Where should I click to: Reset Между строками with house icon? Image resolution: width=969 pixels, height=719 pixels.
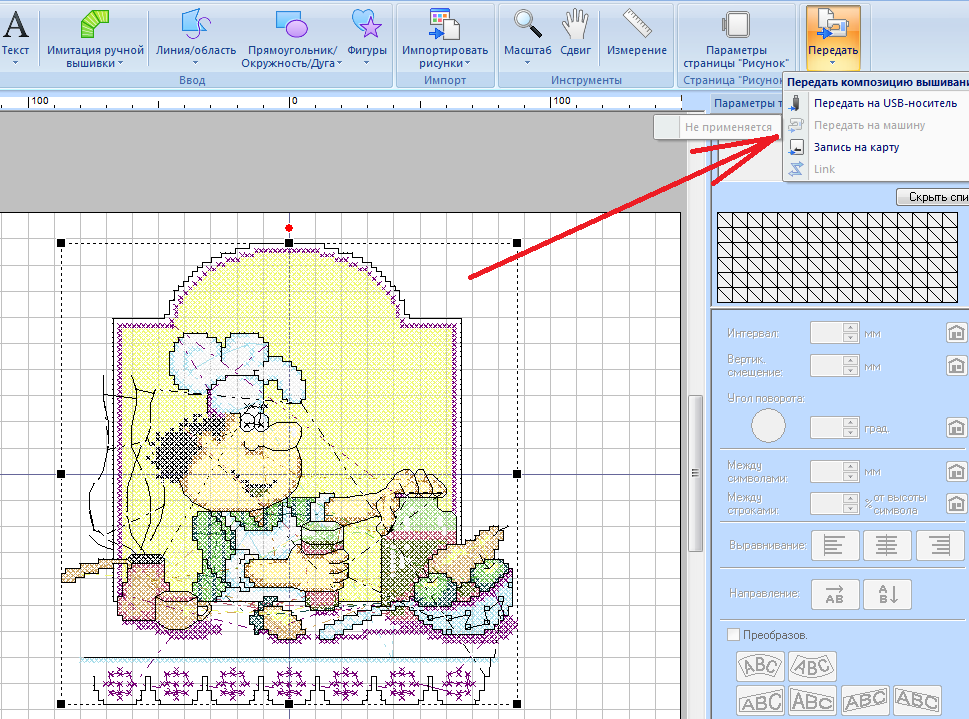coord(957,504)
